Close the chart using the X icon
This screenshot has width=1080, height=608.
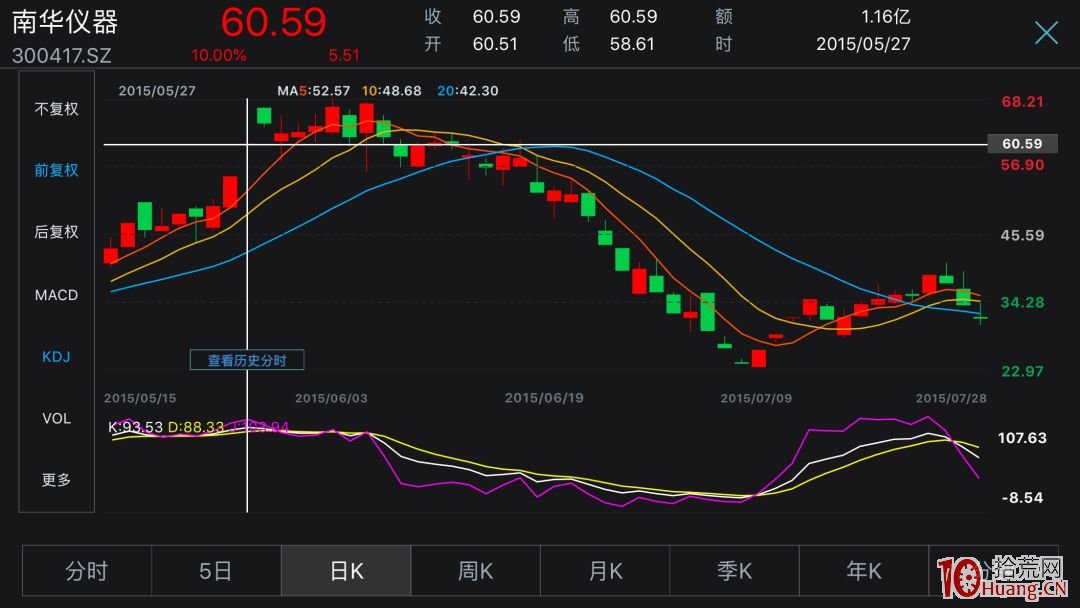point(1046,33)
